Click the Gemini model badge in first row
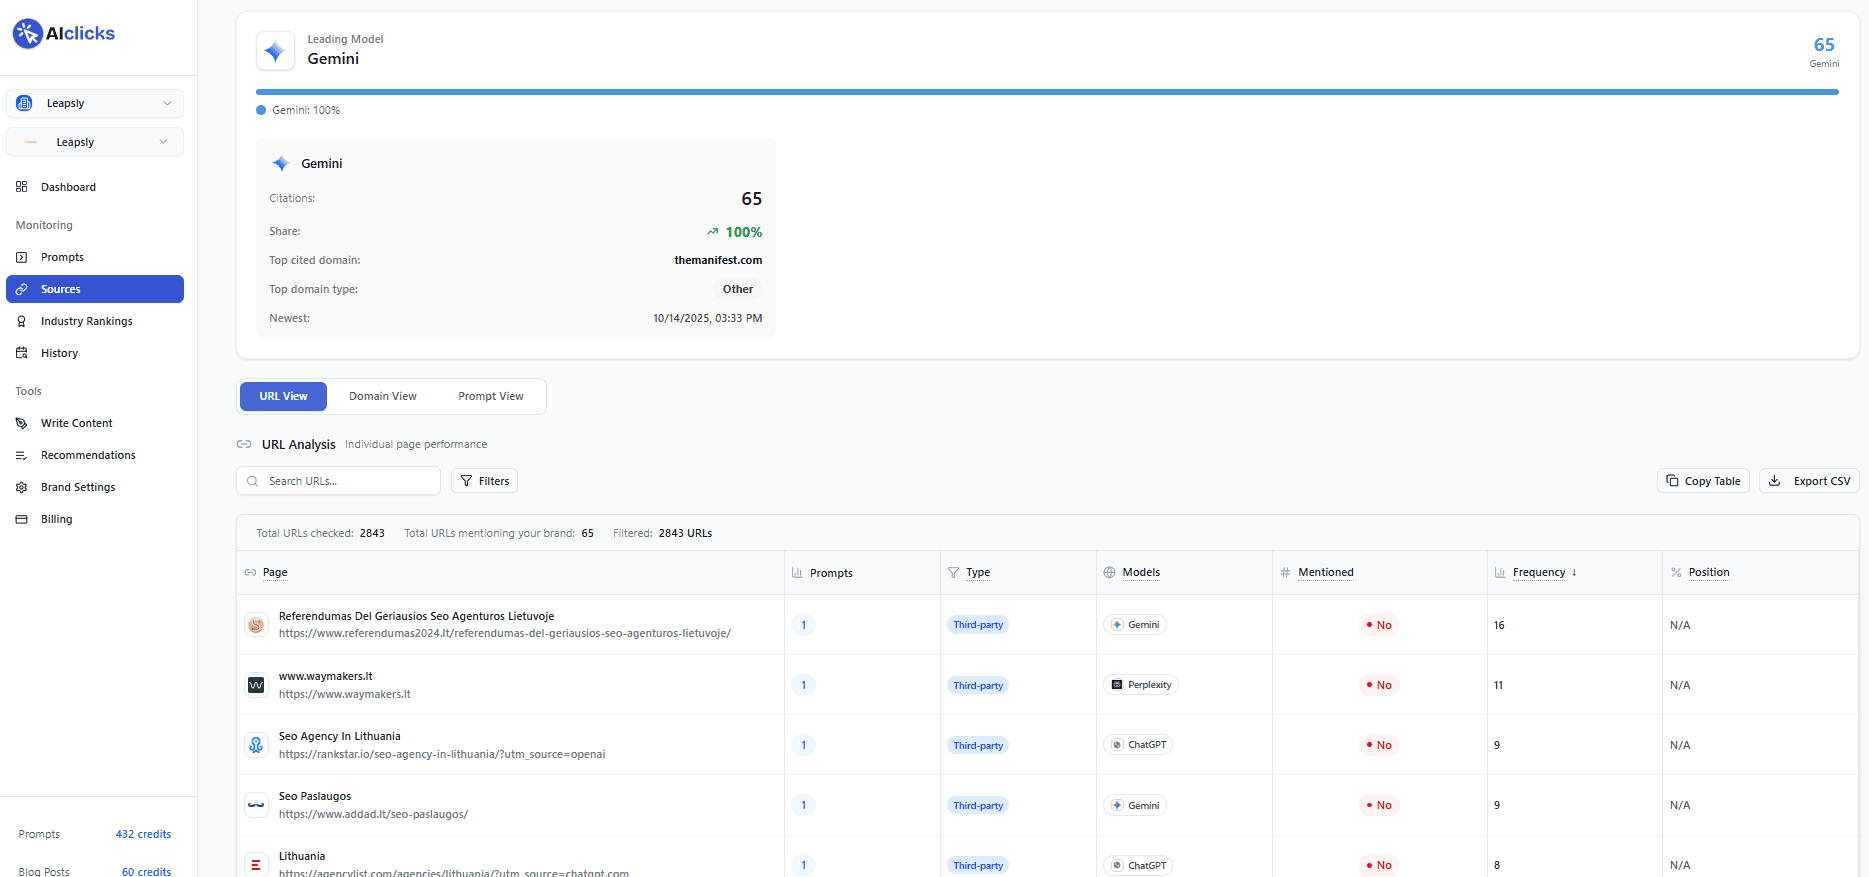 (1135, 625)
